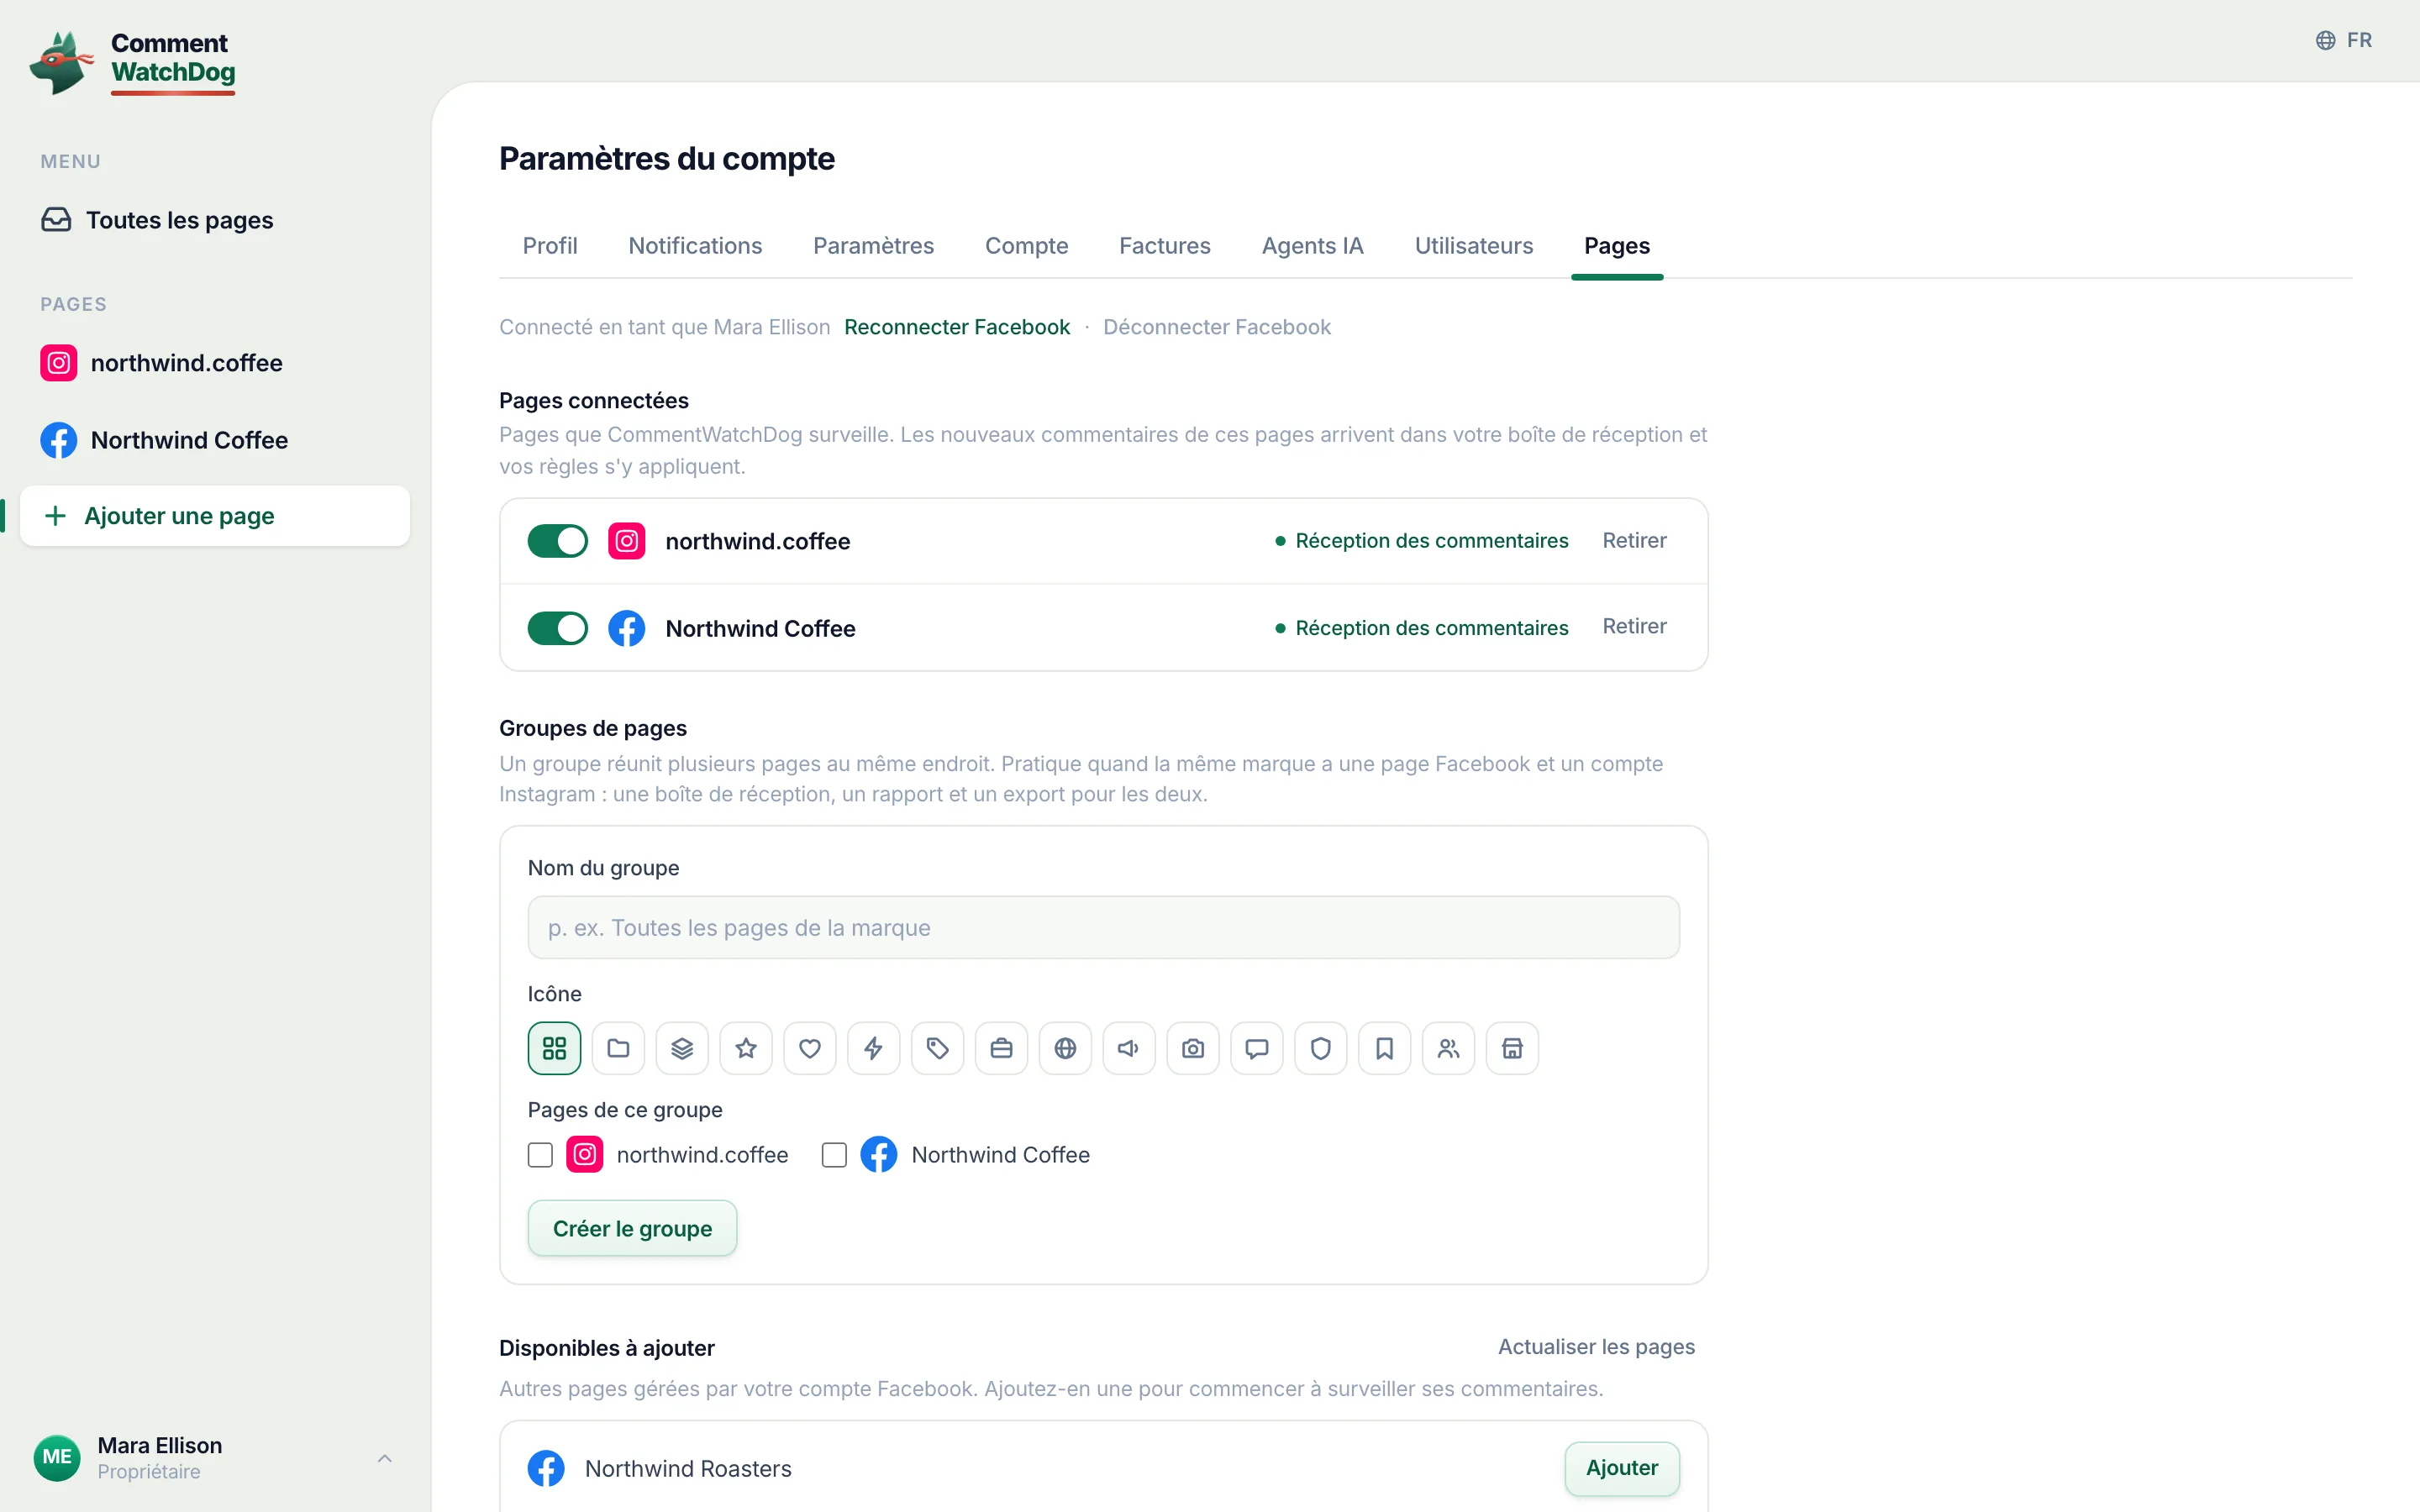Choose the folder icon for the group

point(618,1048)
